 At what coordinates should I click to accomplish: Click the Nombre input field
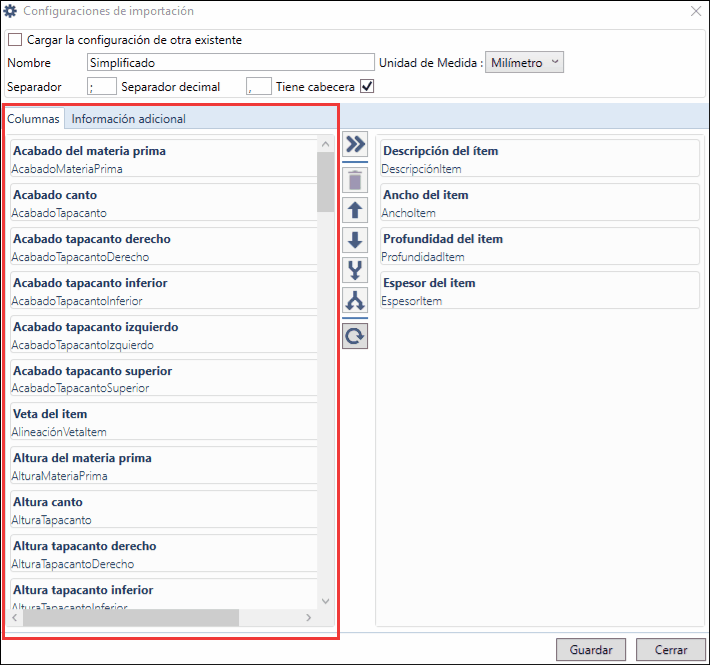[230, 62]
